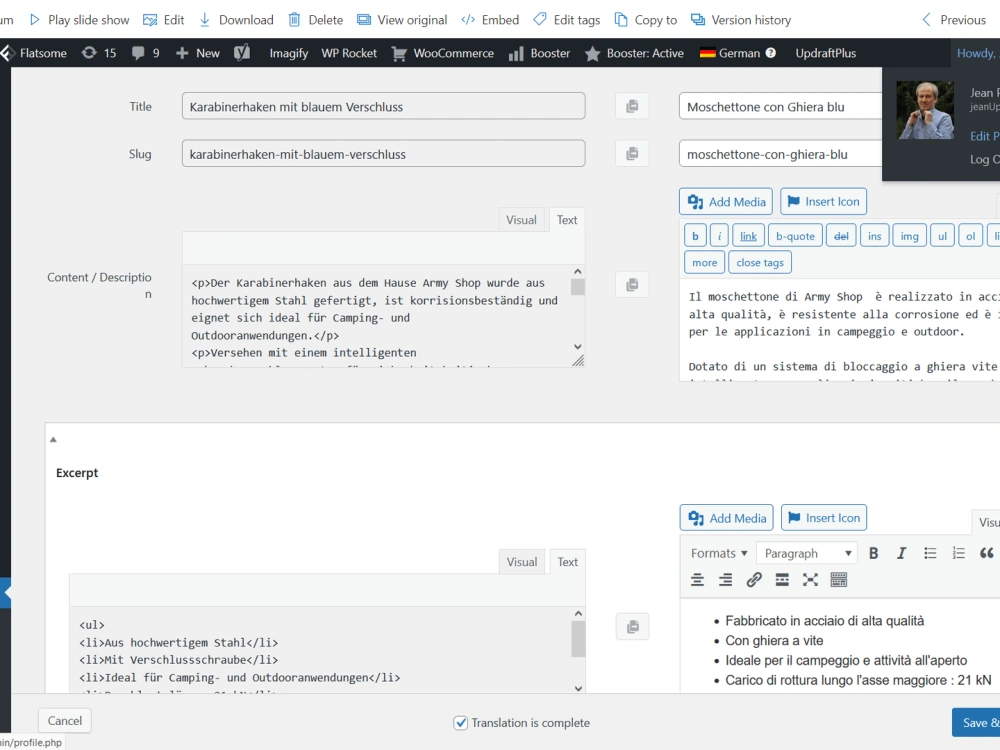Copy Content description from original icon

click(632, 284)
